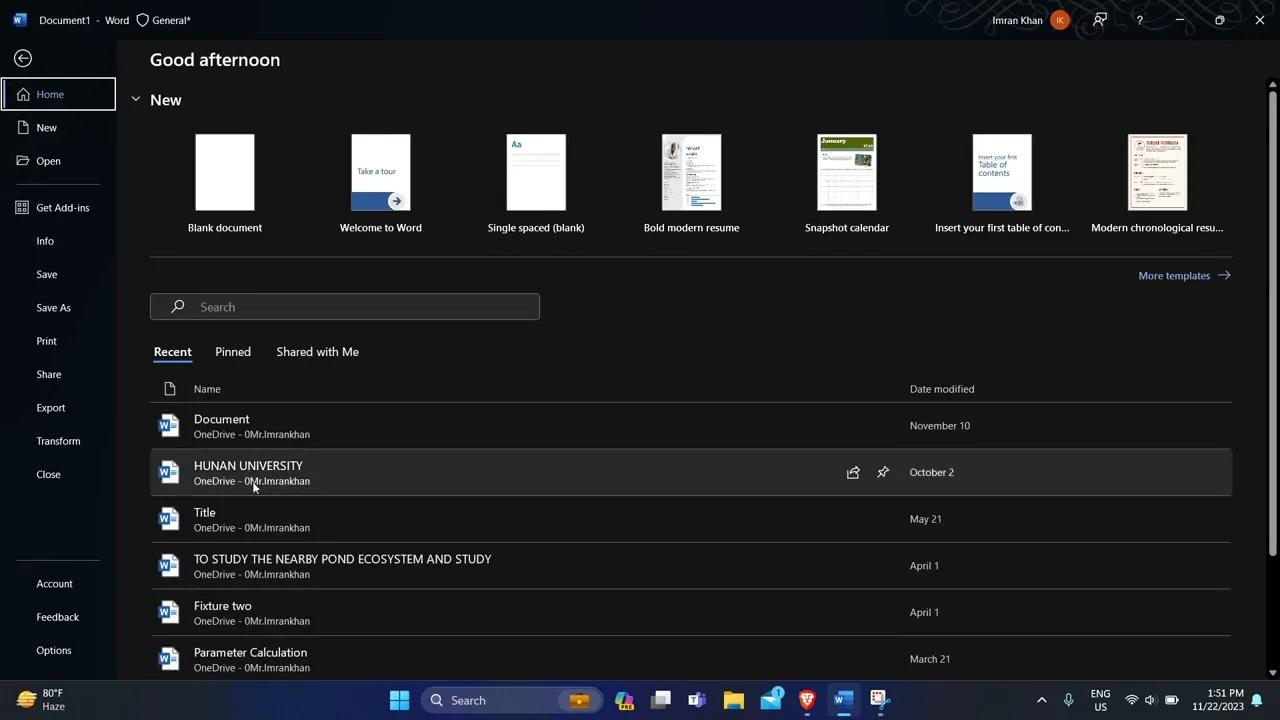Click the co-authoring contact icon in the title bar
This screenshot has width=1280, height=720.
[1099, 20]
